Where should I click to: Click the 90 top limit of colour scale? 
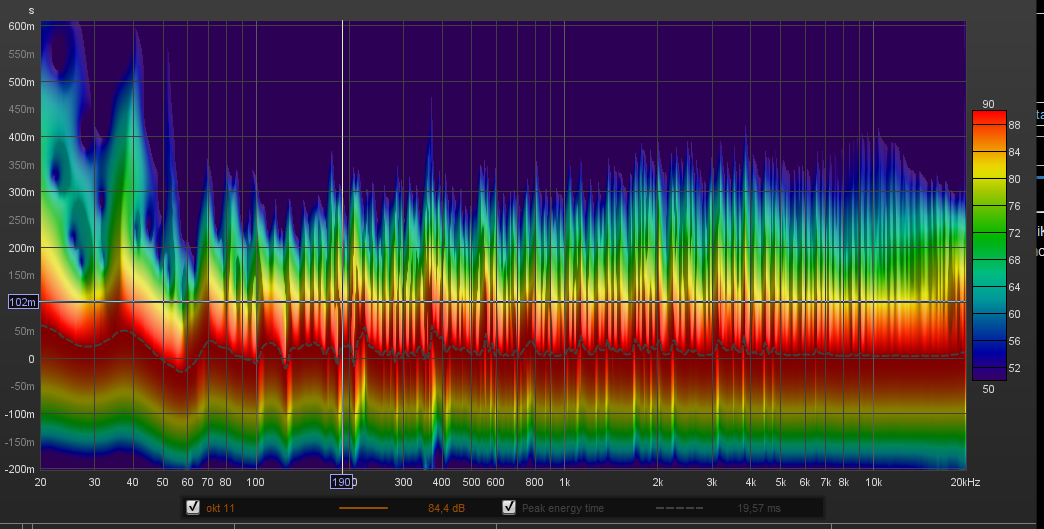click(x=988, y=104)
